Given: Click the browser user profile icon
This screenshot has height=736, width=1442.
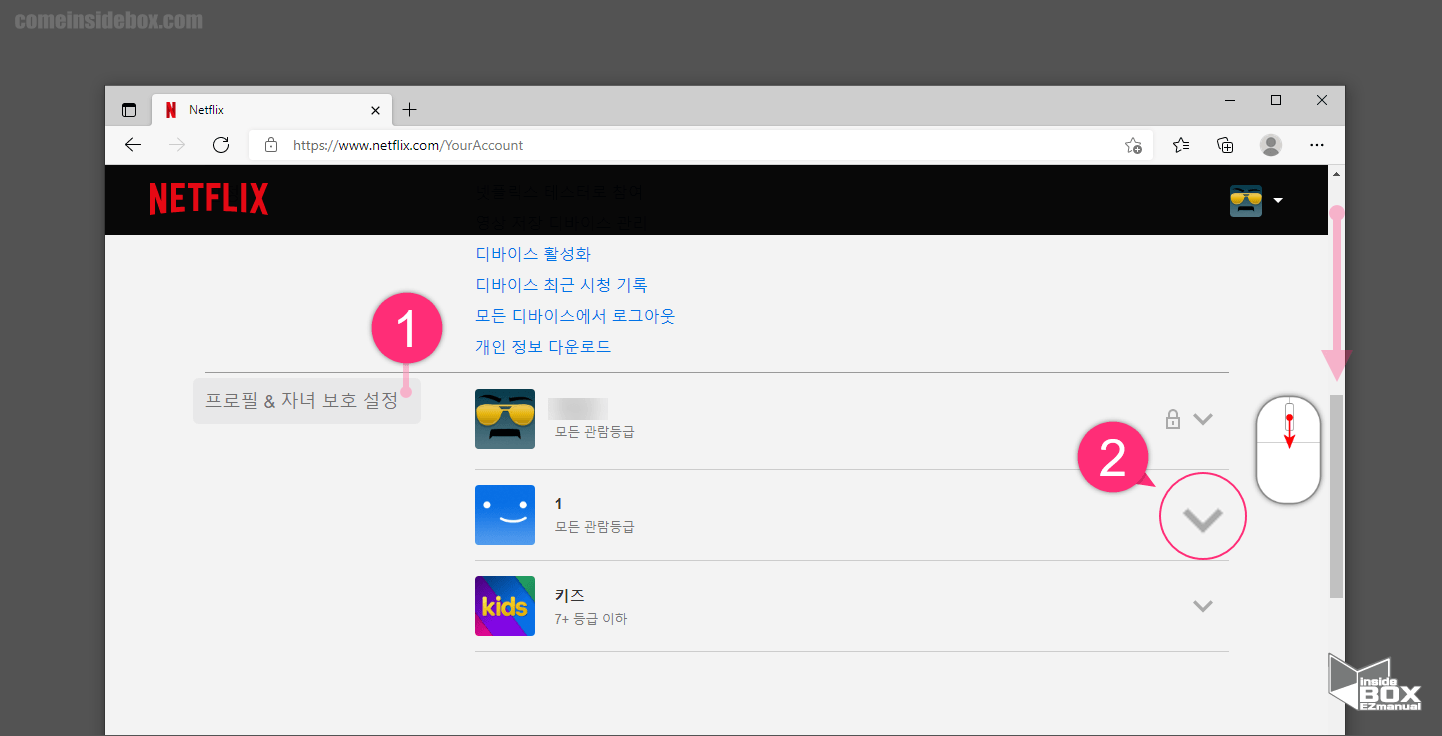Looking at the screenshot, I should point(1271,145).
